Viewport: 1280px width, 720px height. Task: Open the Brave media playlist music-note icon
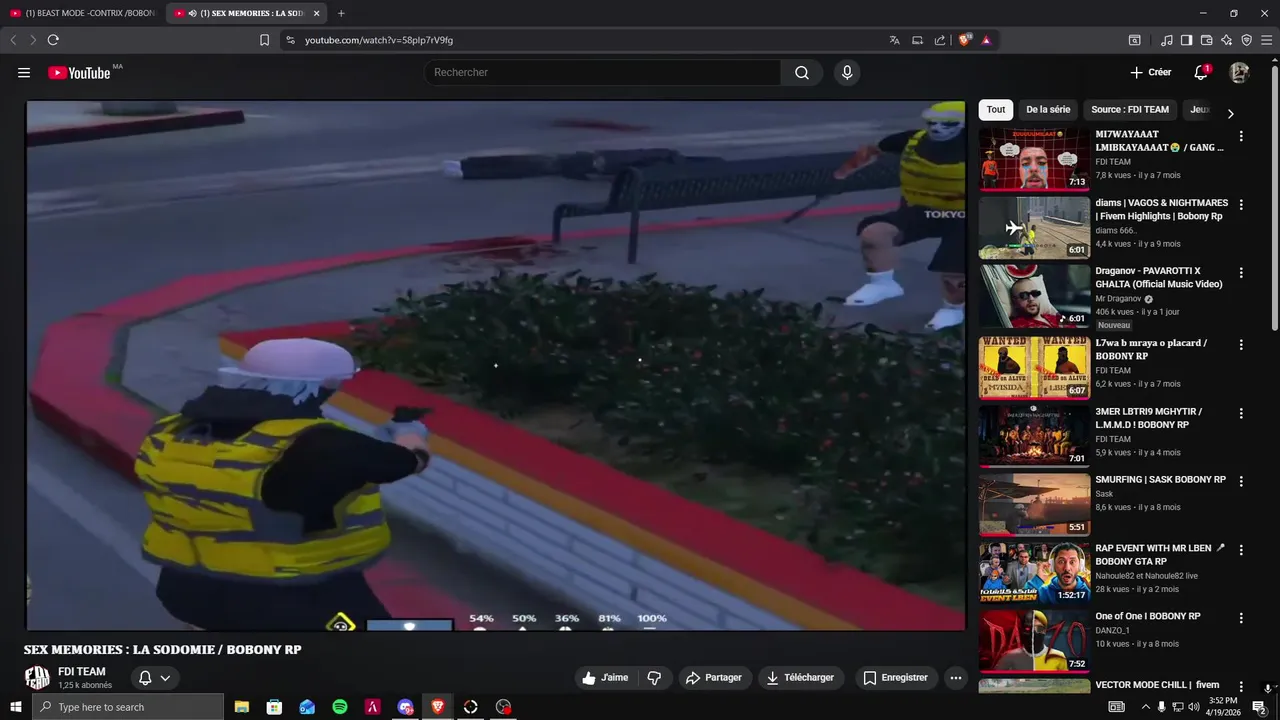1167,40
